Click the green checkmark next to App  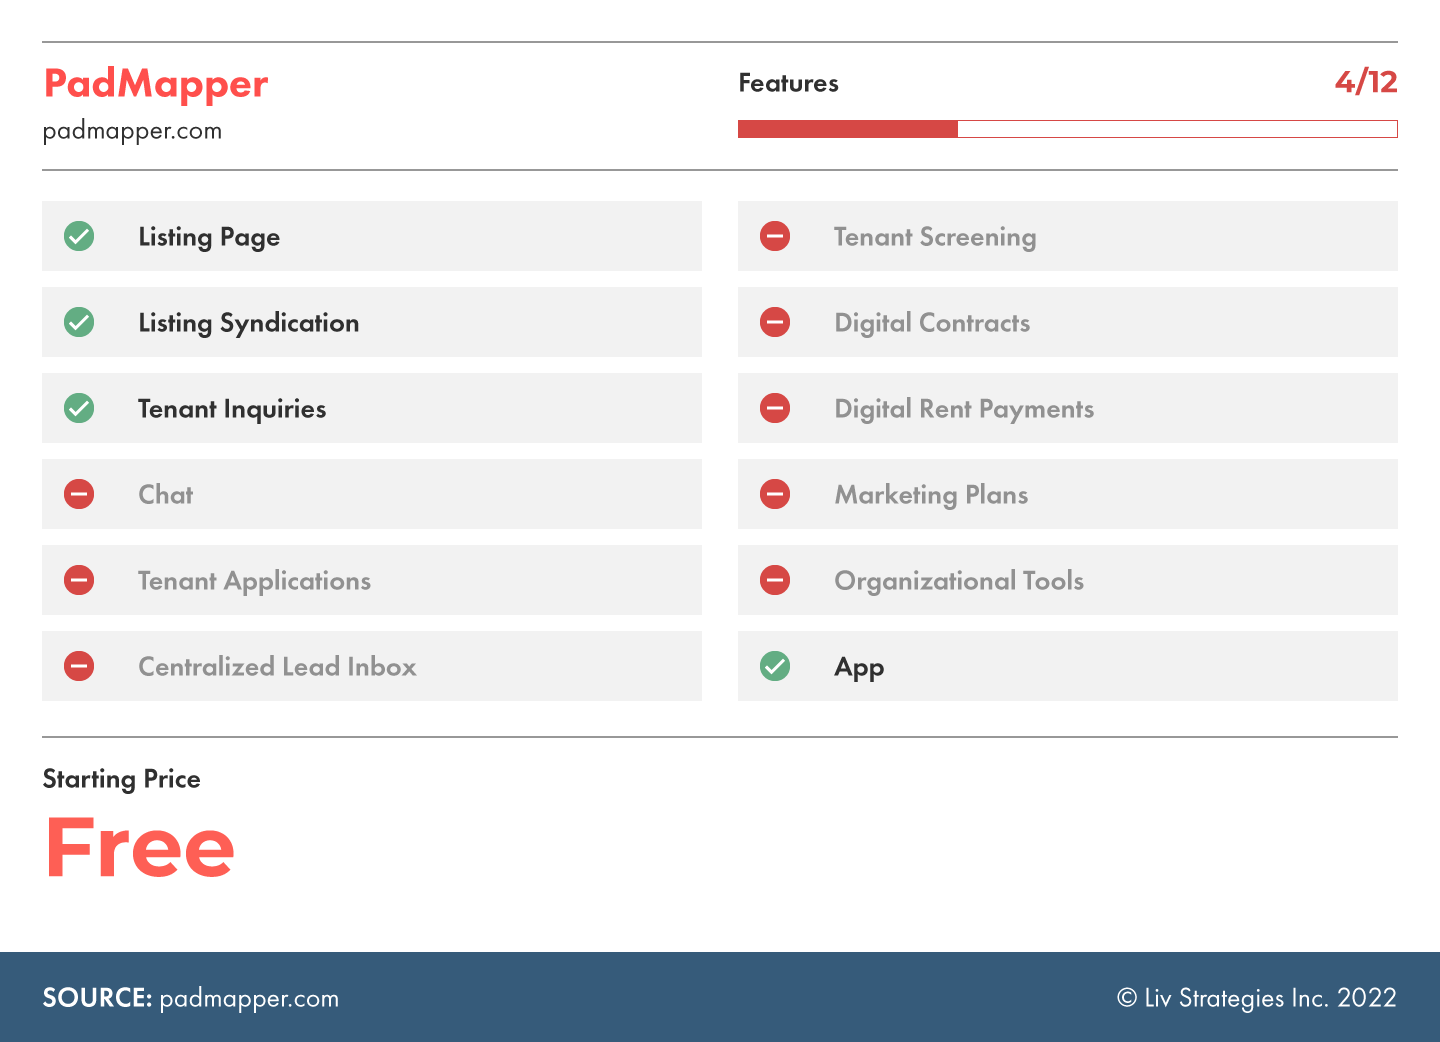coord(775,667)
